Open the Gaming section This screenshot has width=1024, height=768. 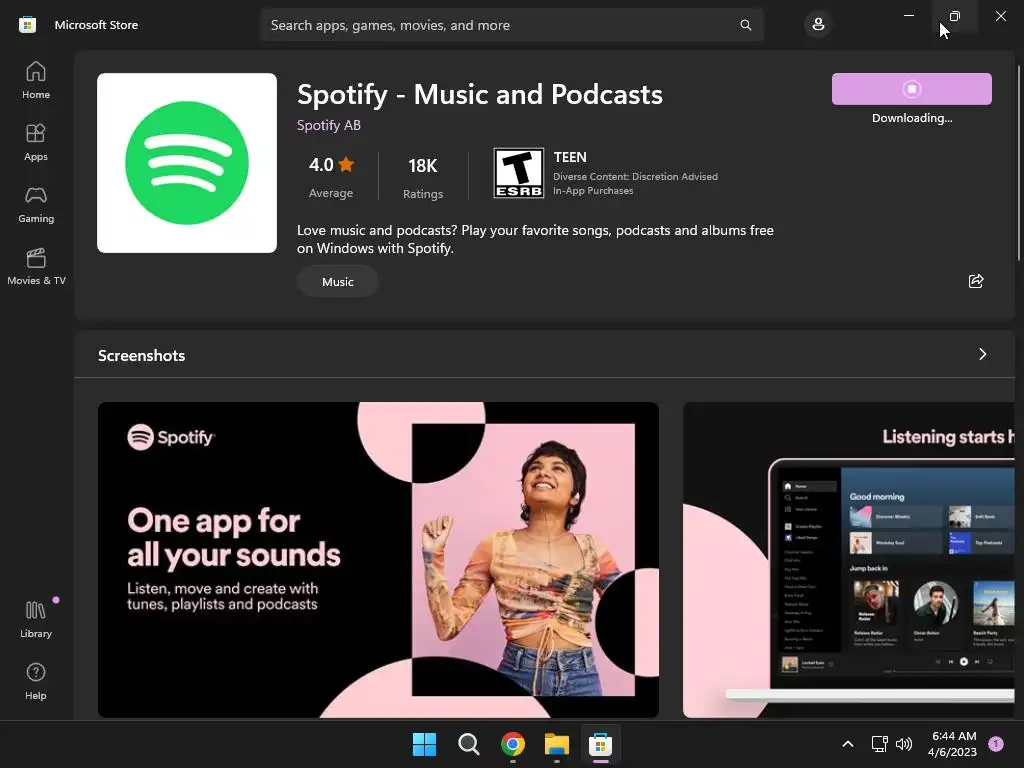click(x=36, y=204)
